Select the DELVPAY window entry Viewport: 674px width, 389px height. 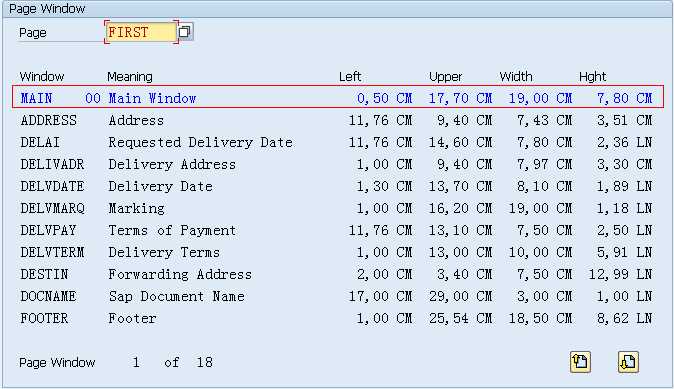click(x=49, y=230)
